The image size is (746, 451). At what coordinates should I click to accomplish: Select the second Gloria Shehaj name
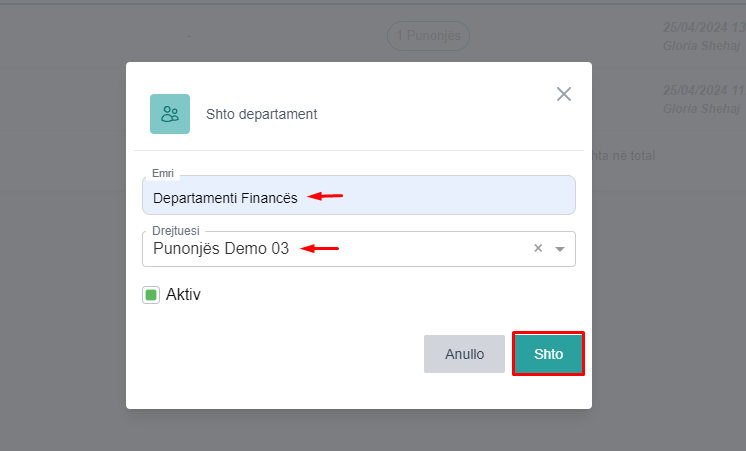click(701, 108)
